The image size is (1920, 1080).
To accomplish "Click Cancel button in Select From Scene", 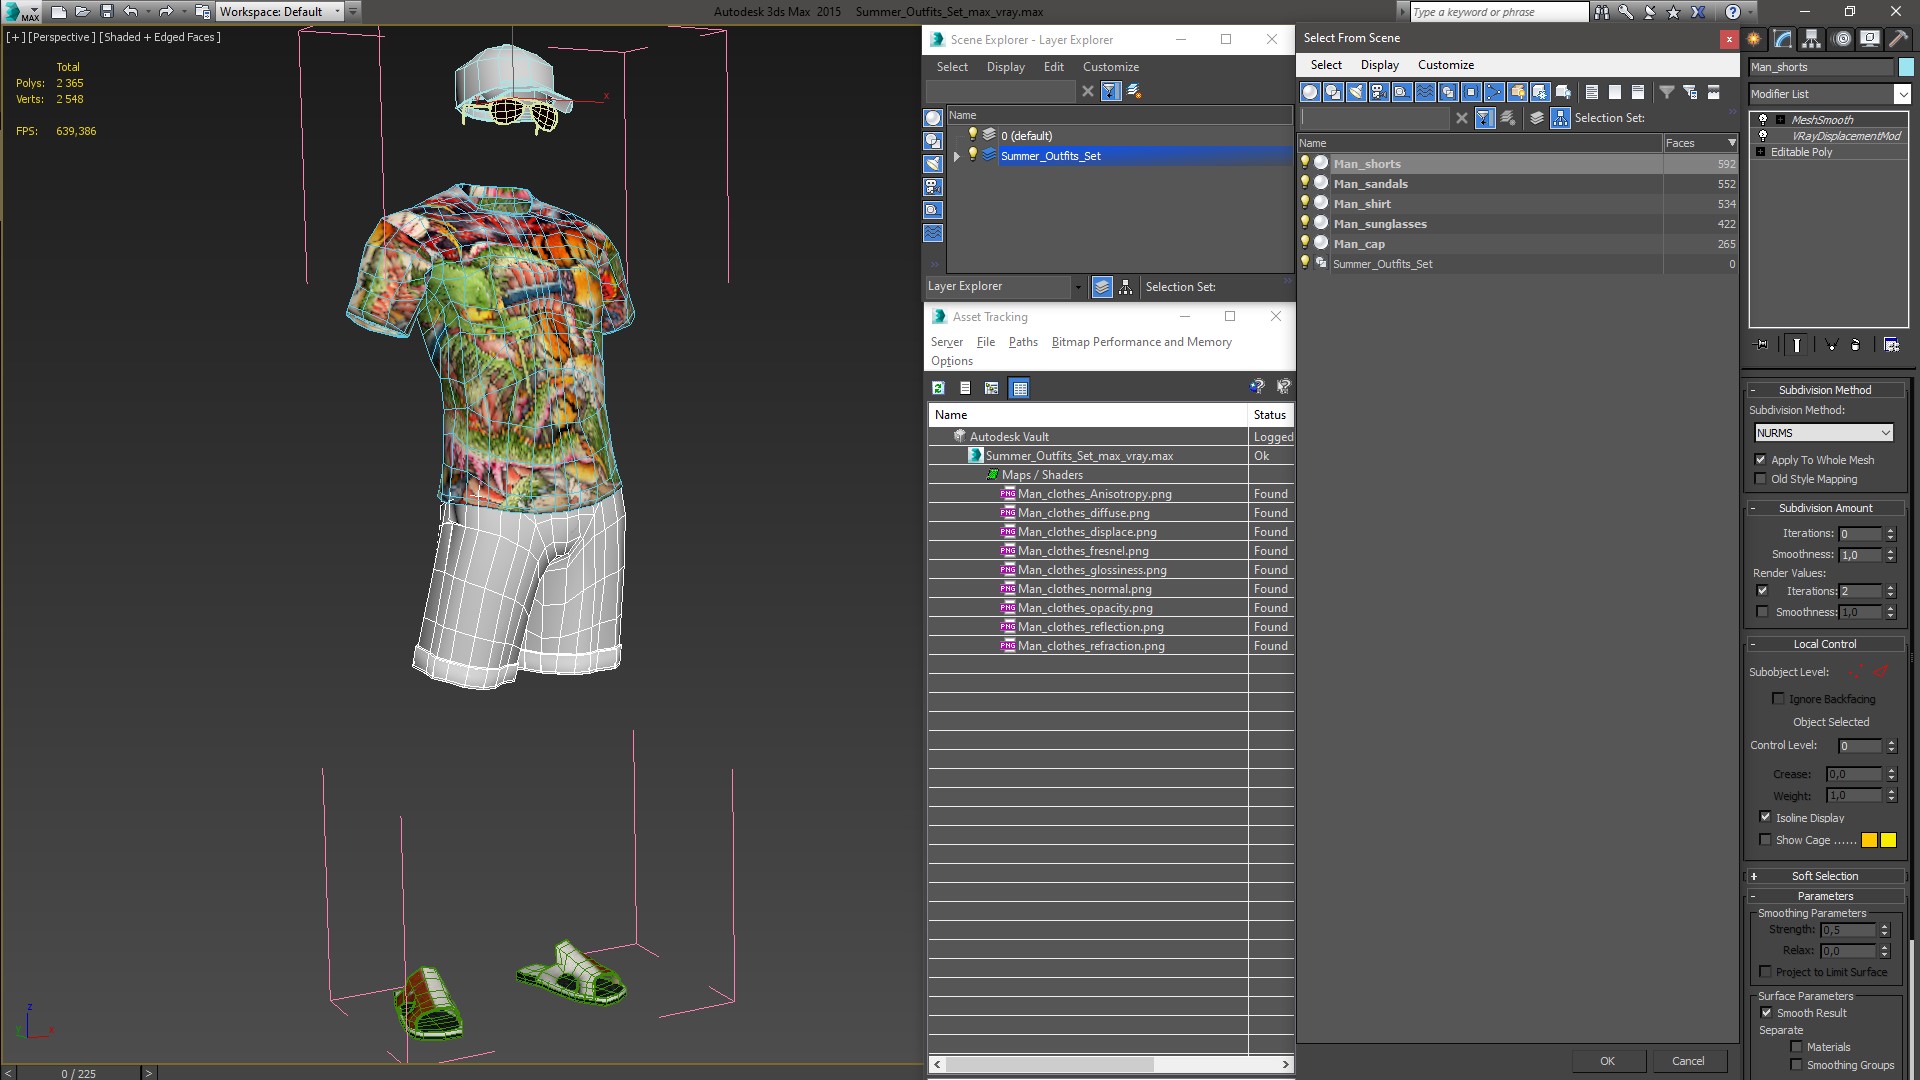I will point(1688,1061).
